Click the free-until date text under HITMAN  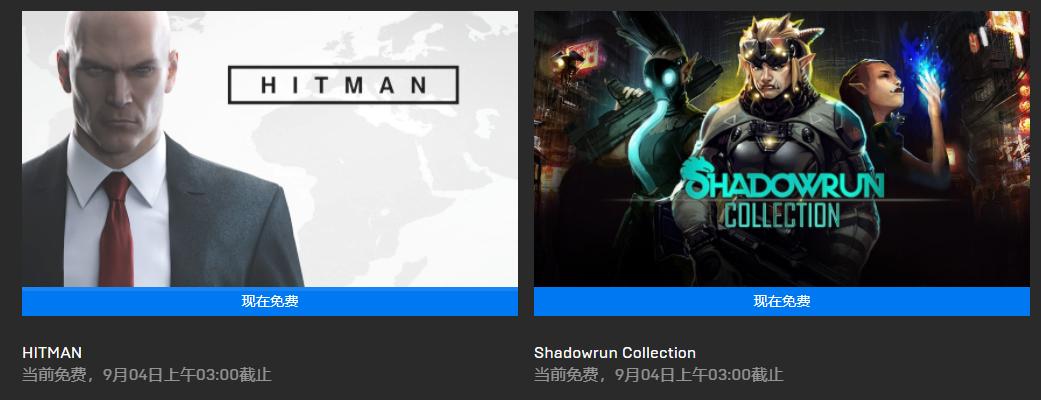click(x=146, y=375)
